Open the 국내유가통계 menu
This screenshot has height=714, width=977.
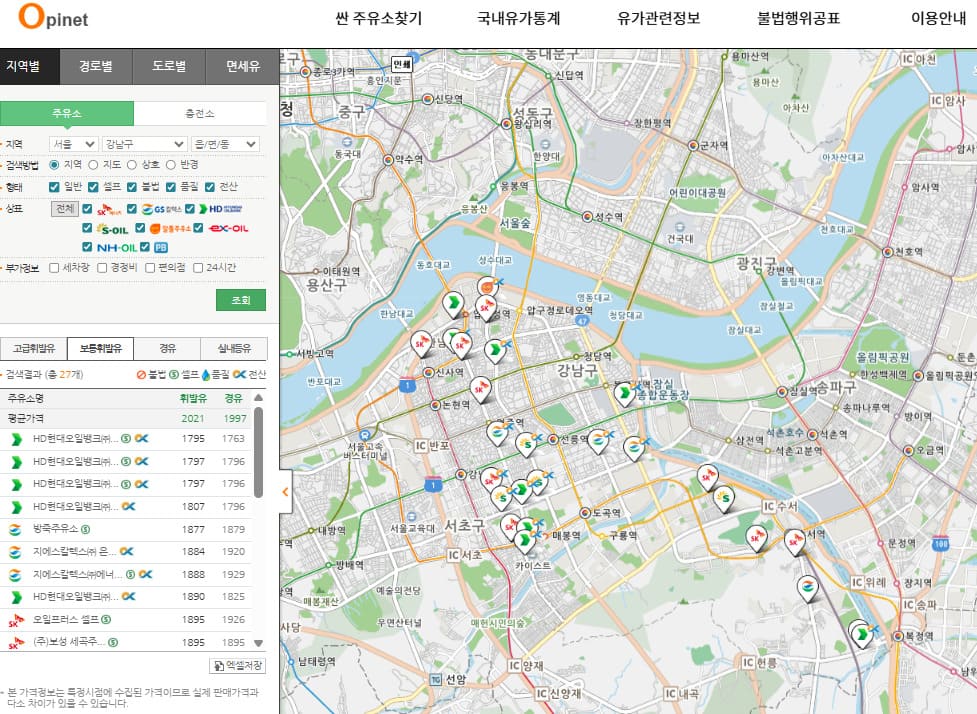(x=518, y=19)
